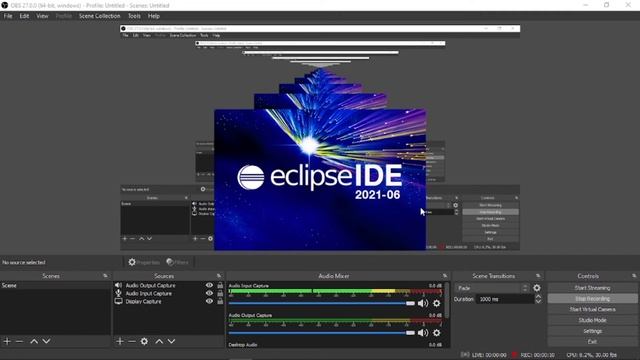This screenshot has width=640, height=360.
Task: Adjust Audio Output Capture volume slider
Action: click(322, 333)
